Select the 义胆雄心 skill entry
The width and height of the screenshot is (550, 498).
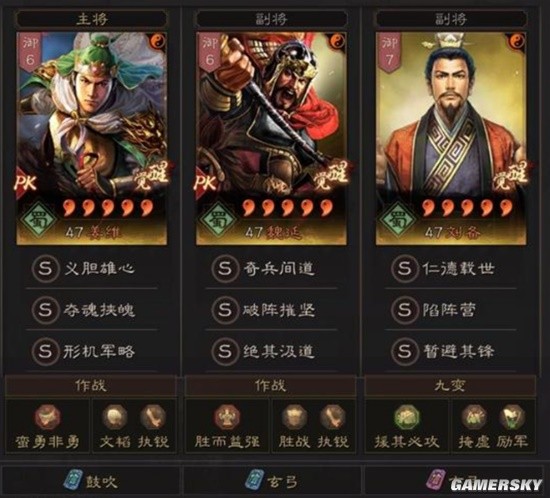[91, 269]
